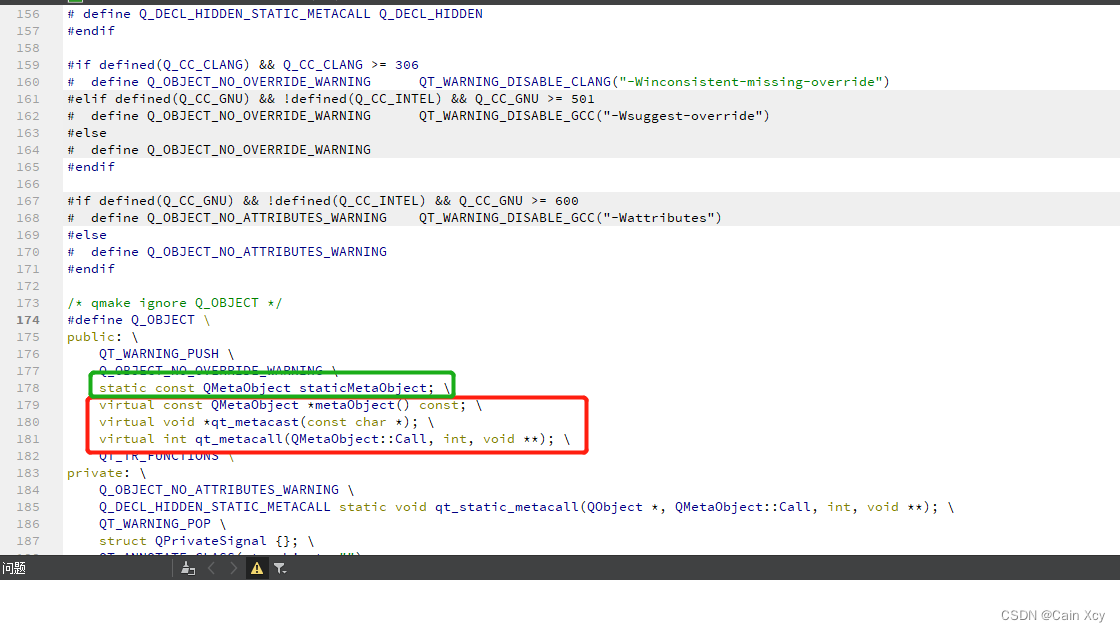Image resolution: width=1120 pixels, height=632 pixels.
Task: Click 'QT_WARNING_PUSH' on line 176
Action: click(x=159, y=353)
